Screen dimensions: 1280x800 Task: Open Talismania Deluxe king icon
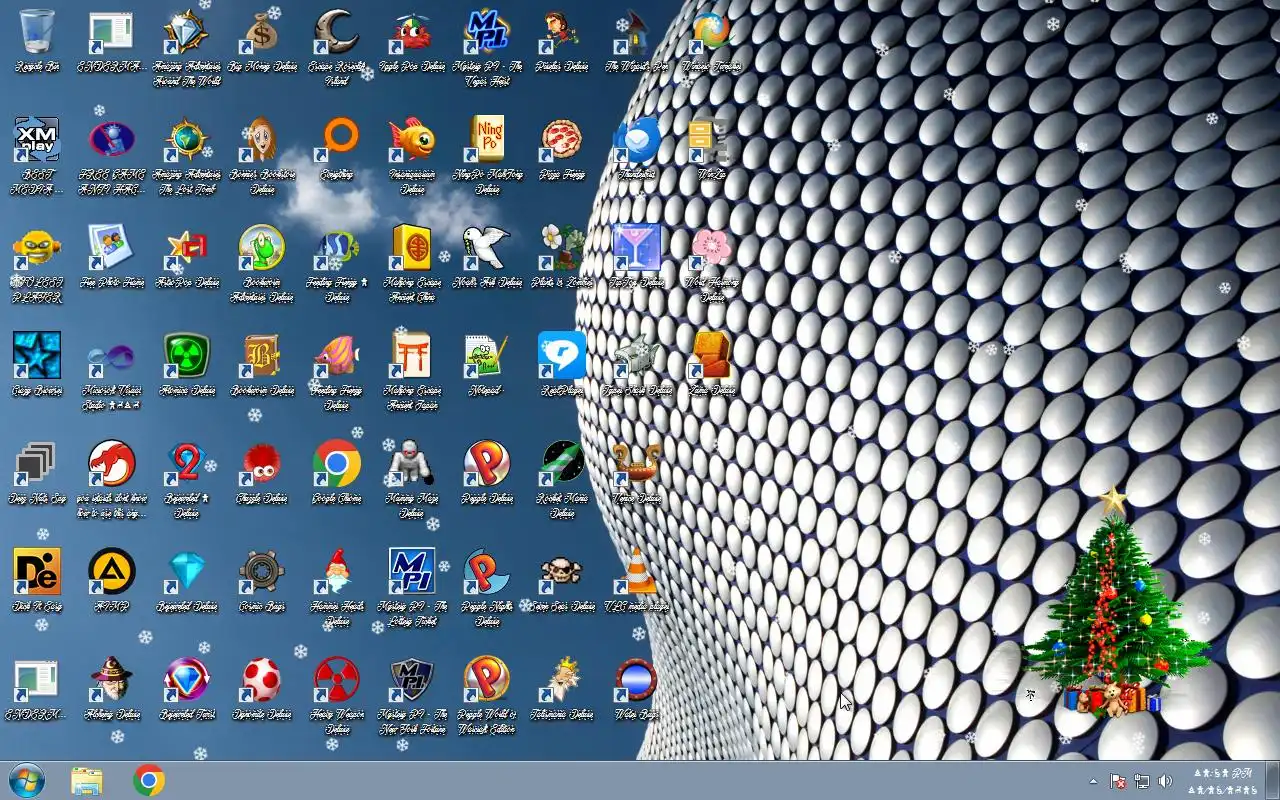pyautogui.click(x=562, y=680)
